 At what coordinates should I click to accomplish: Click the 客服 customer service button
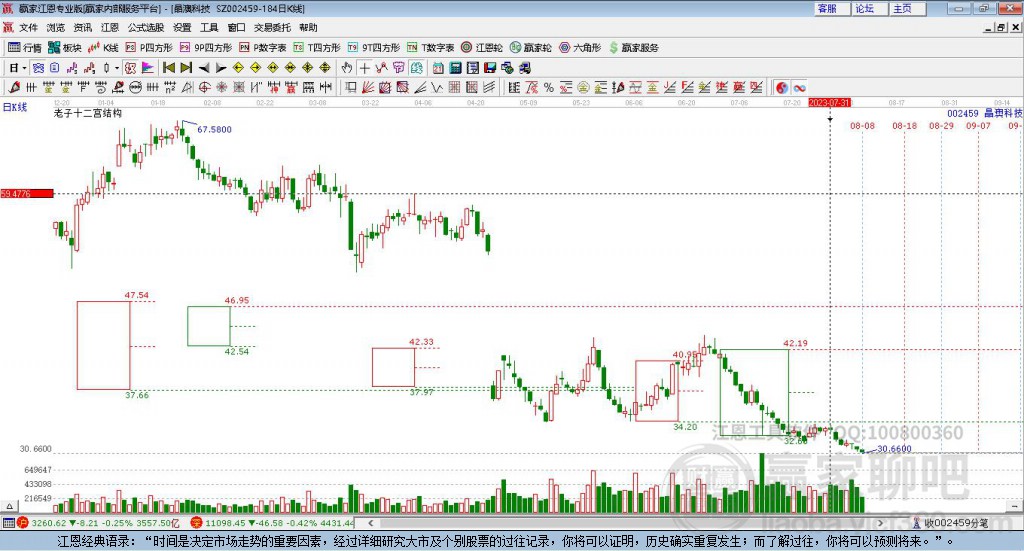[832, 8]
